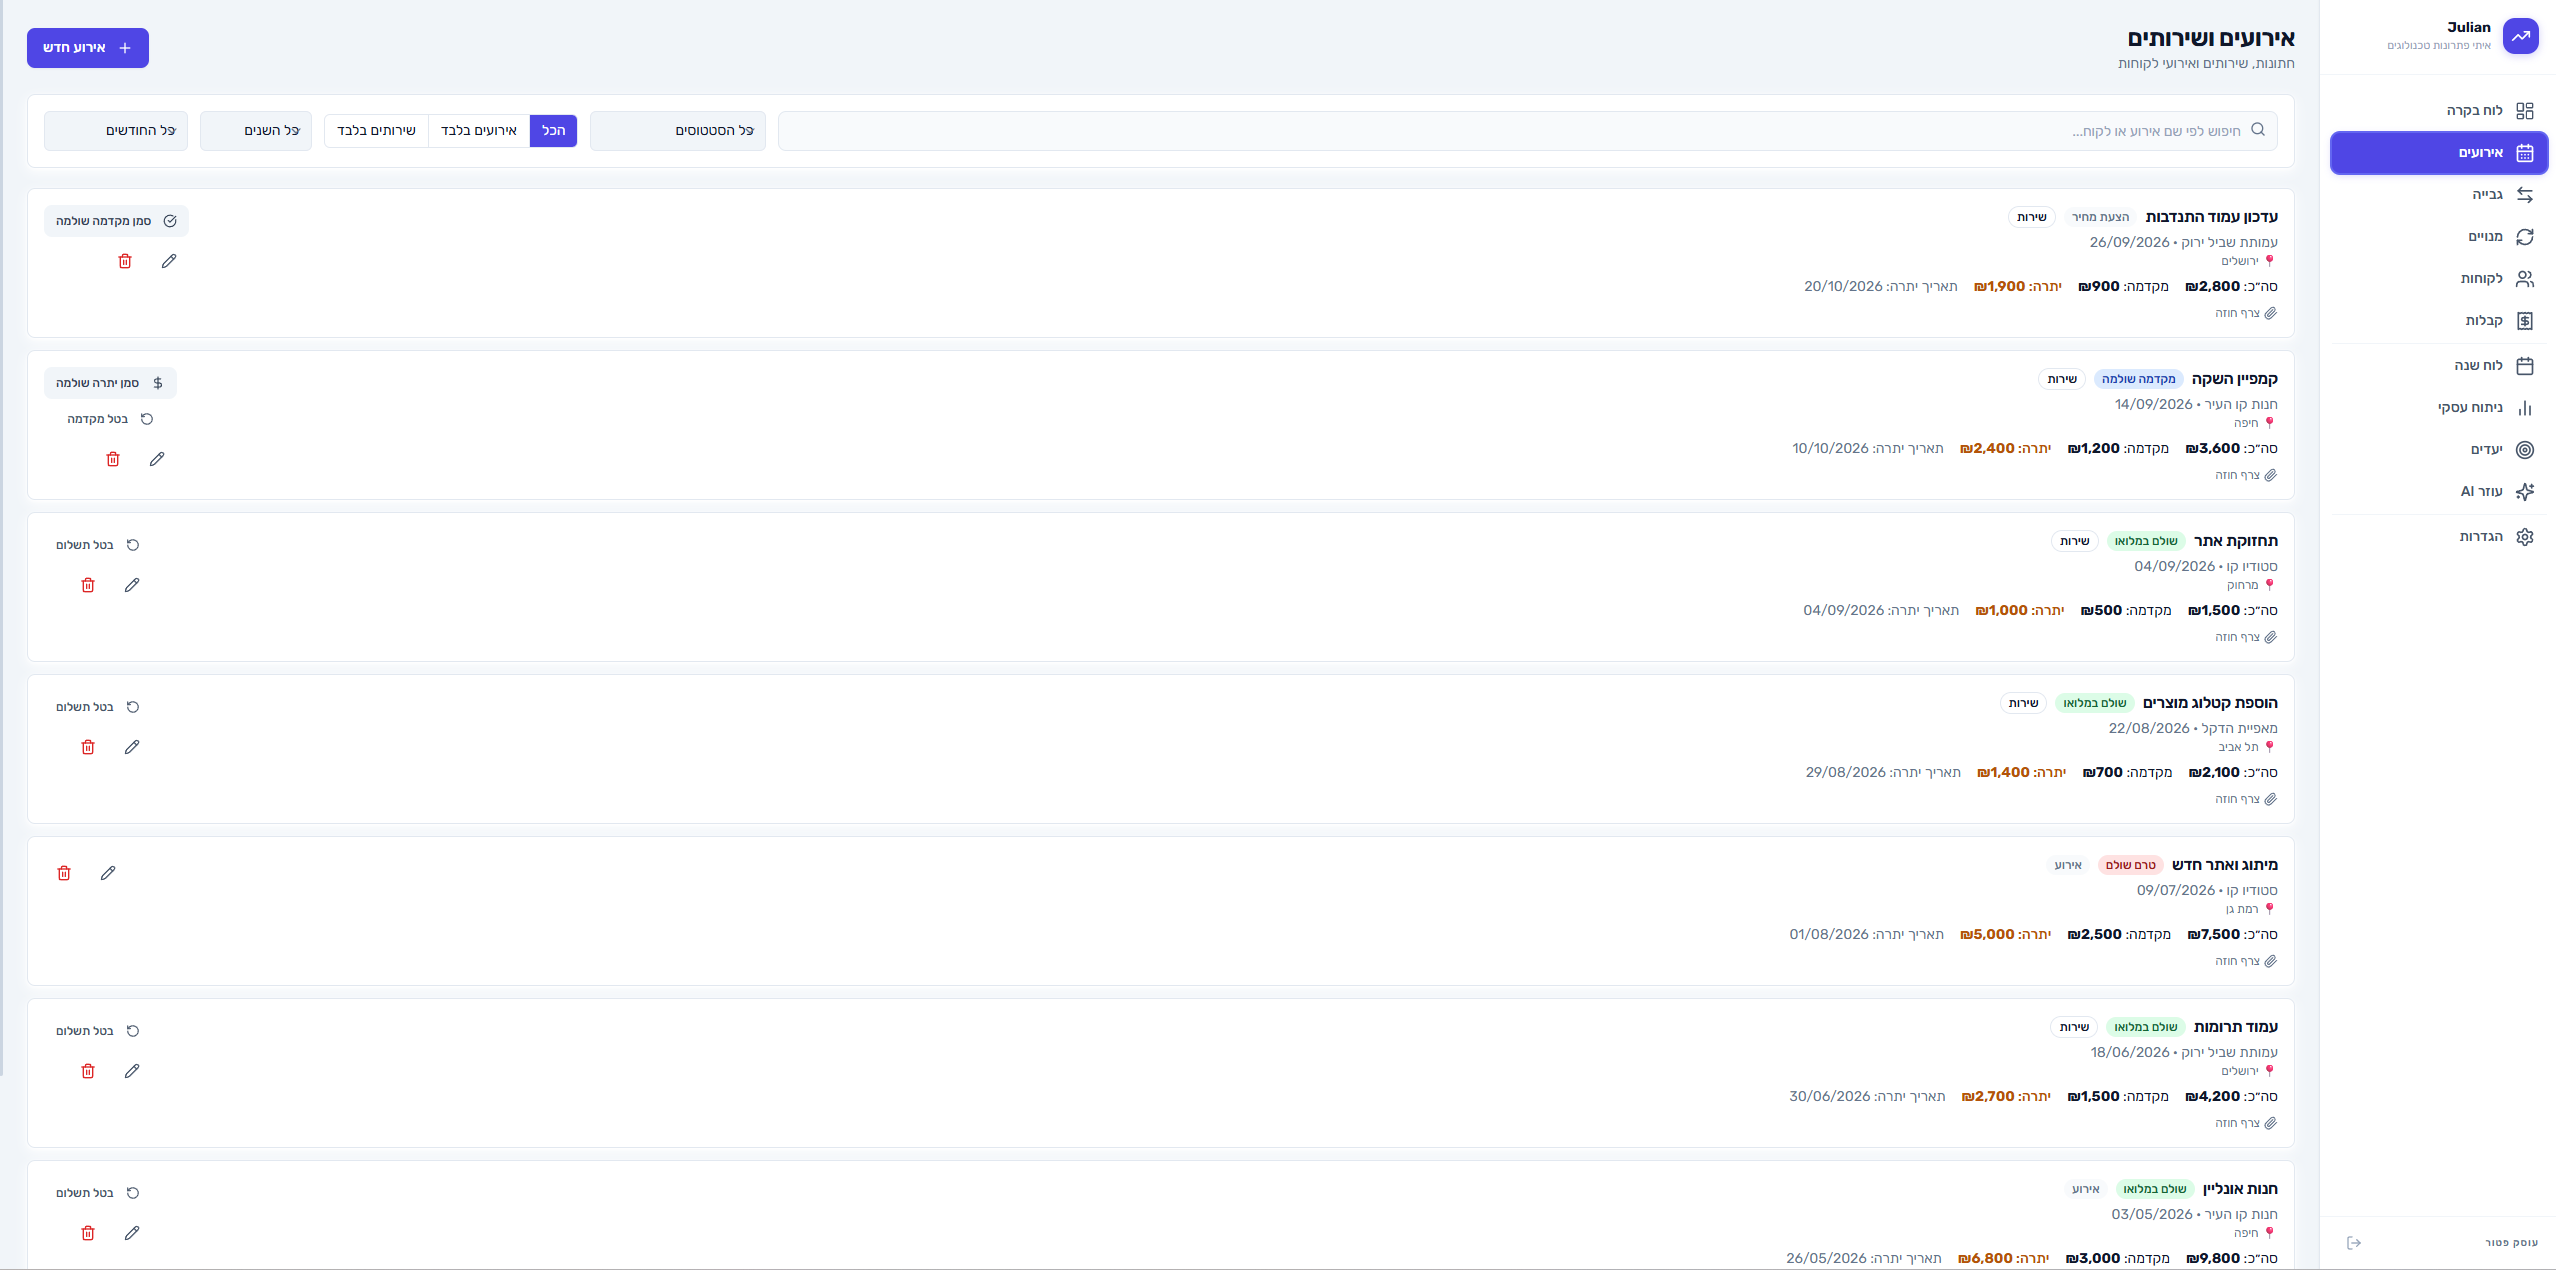
Task: Open לוח בקרה in the sidebar
Action: 2439,111
